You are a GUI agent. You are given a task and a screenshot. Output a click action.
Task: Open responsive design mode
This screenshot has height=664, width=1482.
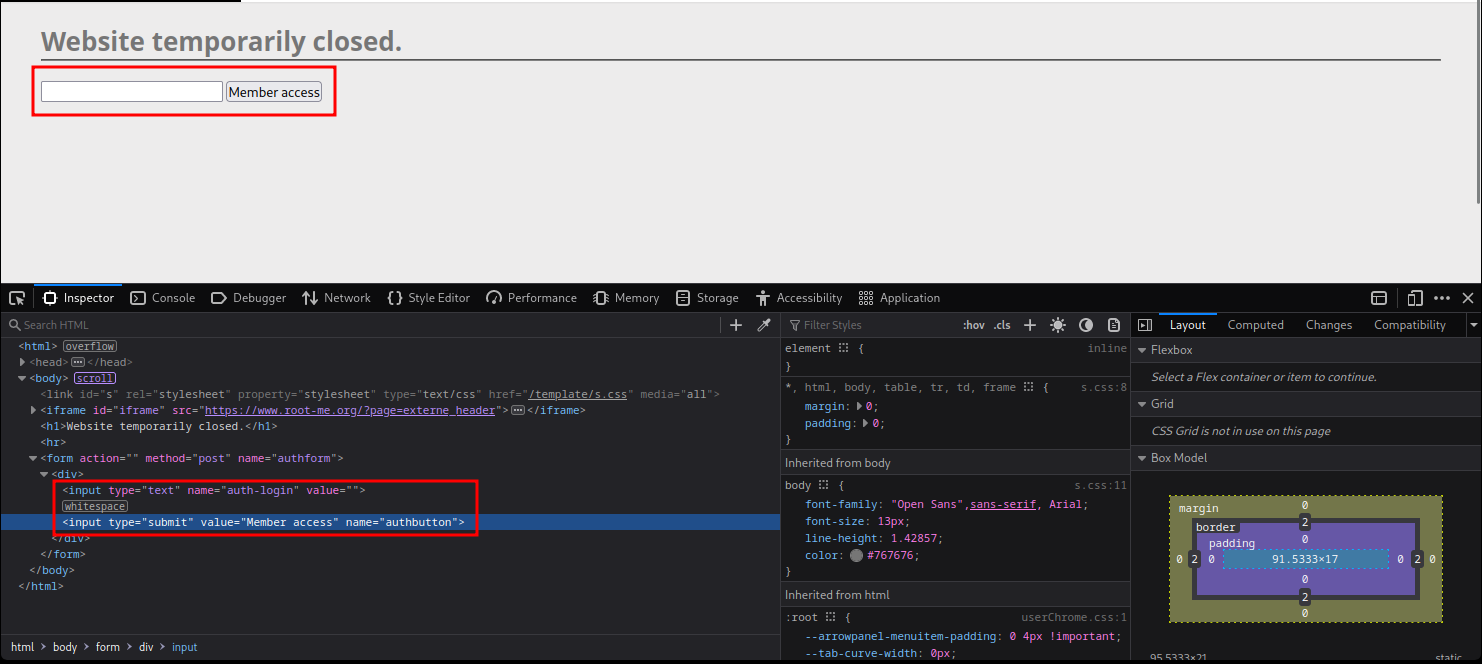pyautogui.click(x=1414, y=298)
